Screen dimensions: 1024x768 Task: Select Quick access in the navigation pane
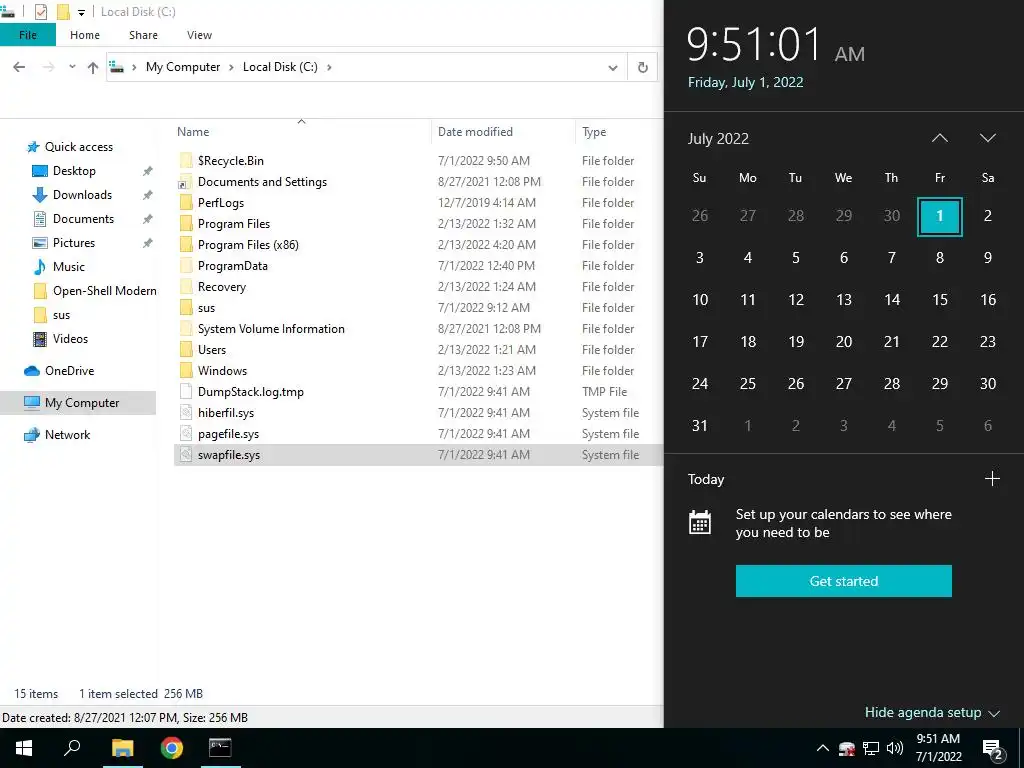(78, 147)
